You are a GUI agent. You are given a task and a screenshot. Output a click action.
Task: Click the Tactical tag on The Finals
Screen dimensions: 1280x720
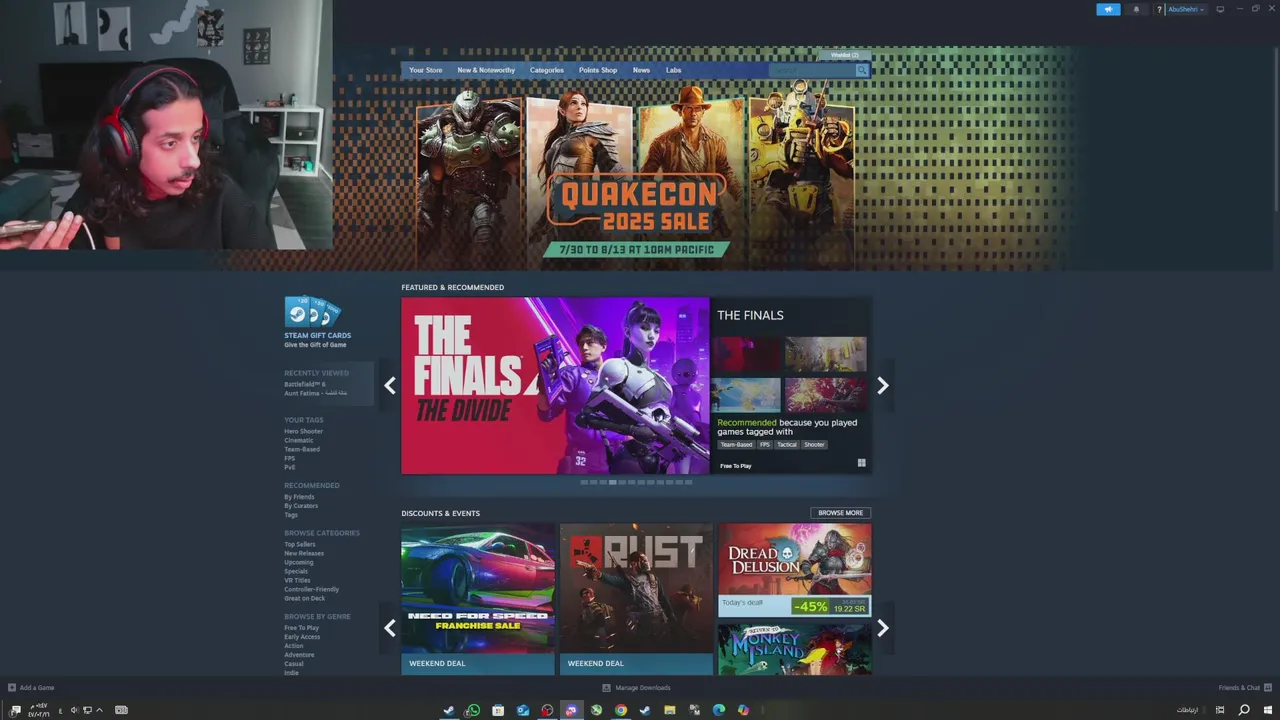[x=787, y=445]
